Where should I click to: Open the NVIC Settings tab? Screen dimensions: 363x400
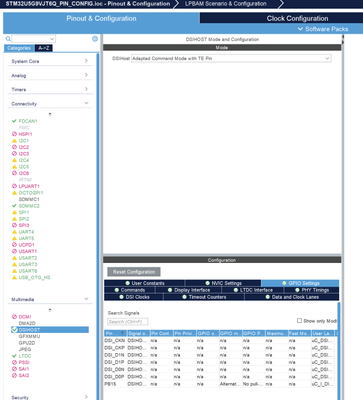point(223,283)
